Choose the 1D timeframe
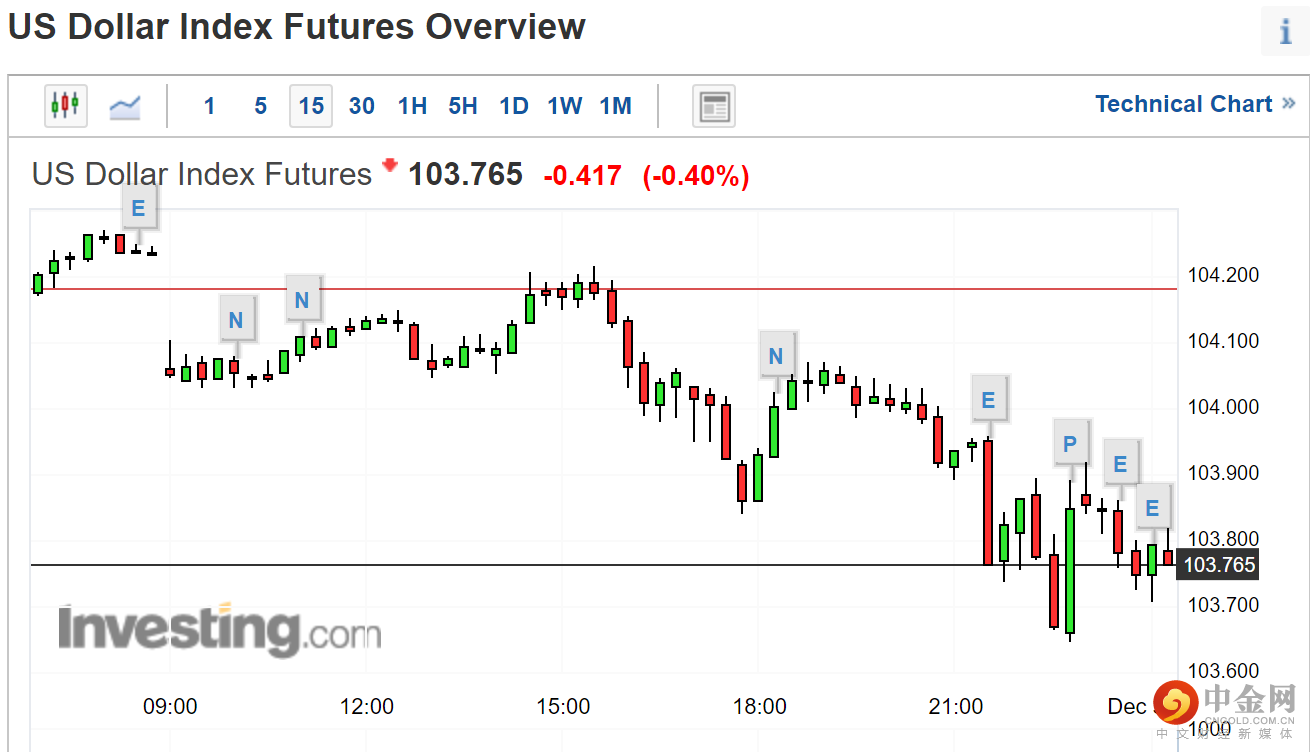The width and height of the screenshot is (1310, 752). coord(514,106)
